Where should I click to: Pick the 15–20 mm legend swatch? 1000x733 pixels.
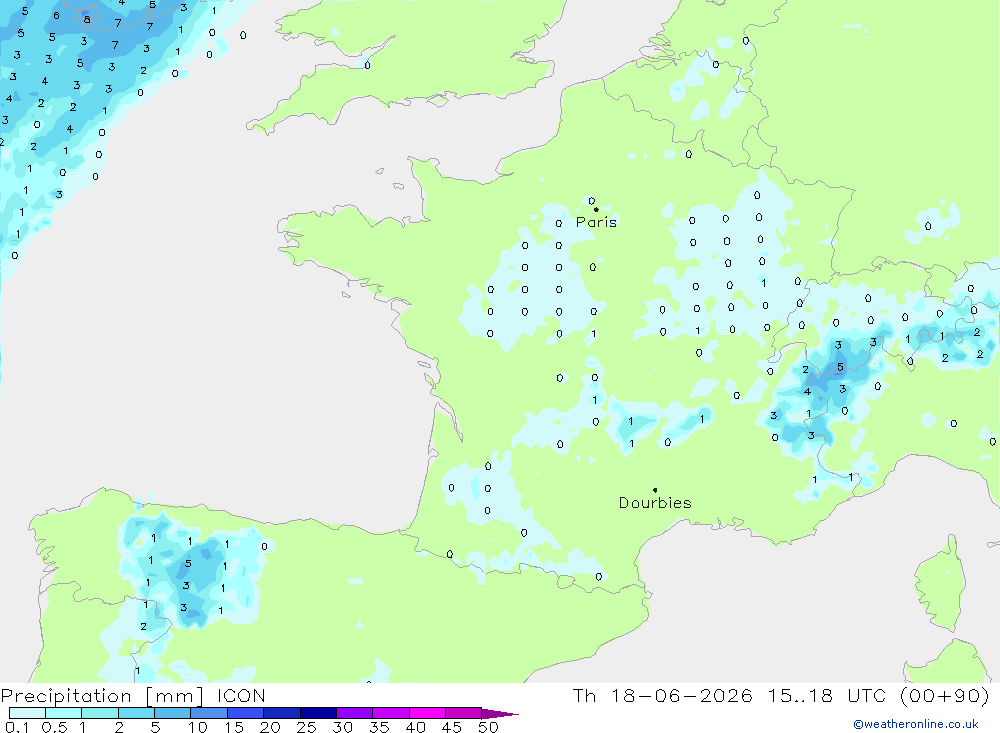(x=246, y=713)
